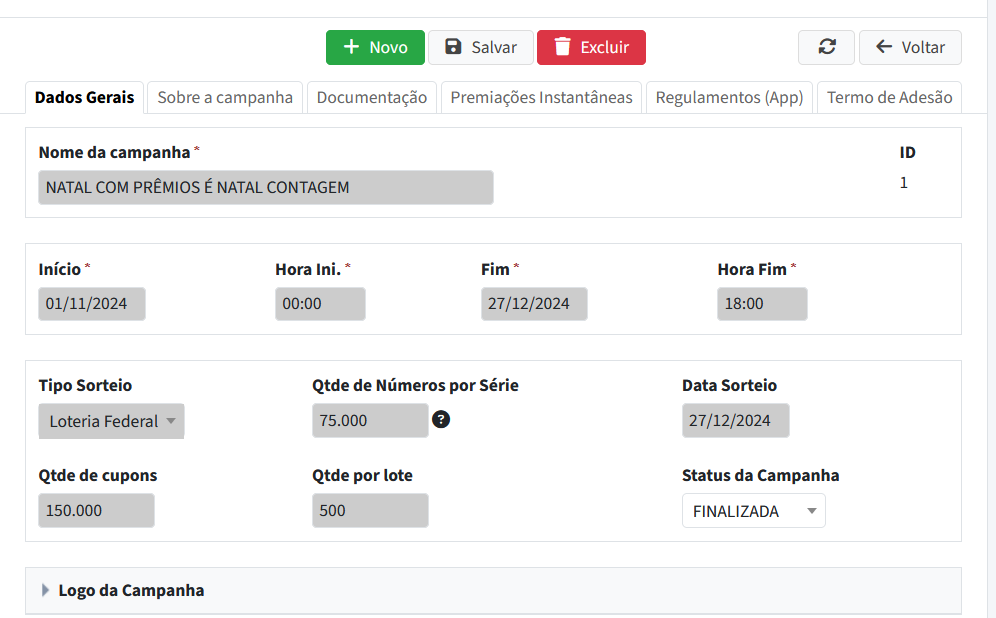Open the Status da Campanha dropdown
This screenshot has height=618, width=996.
click(x=753, y=511)
